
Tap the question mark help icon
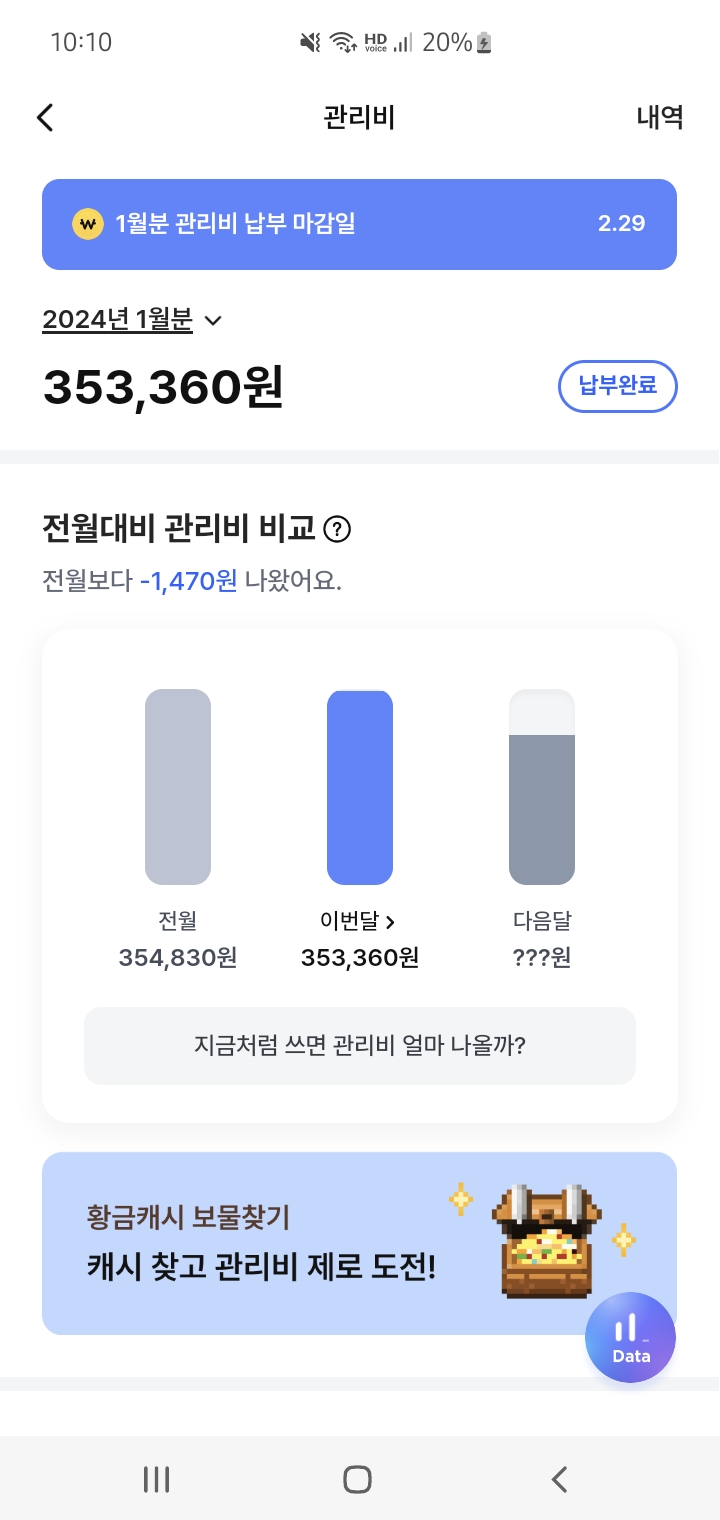[x=338, y=529]
